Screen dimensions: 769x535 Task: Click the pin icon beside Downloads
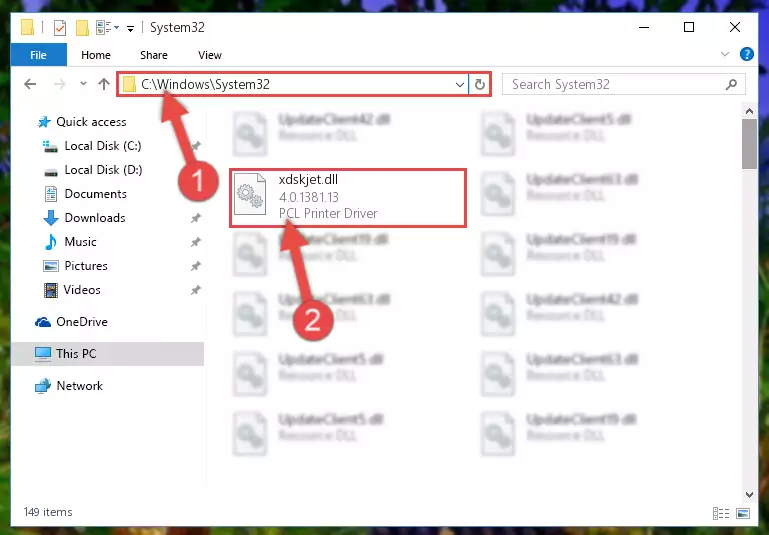click(x=195, y=218)
